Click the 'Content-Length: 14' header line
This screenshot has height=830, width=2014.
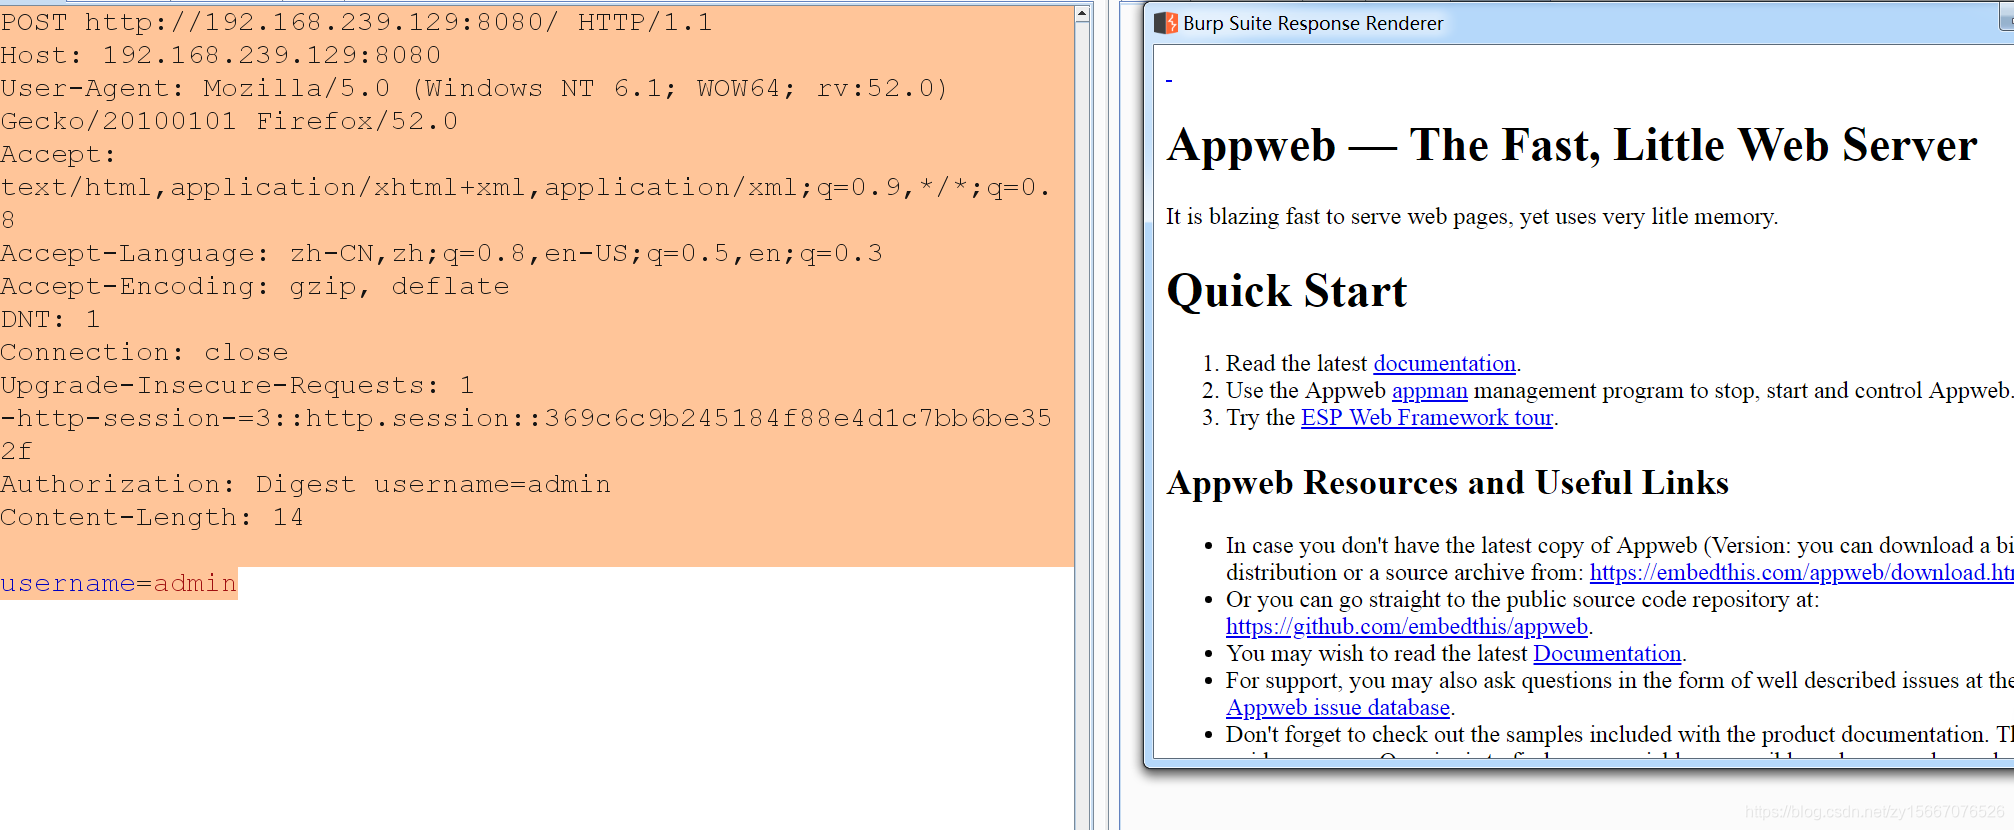(152, 517)
